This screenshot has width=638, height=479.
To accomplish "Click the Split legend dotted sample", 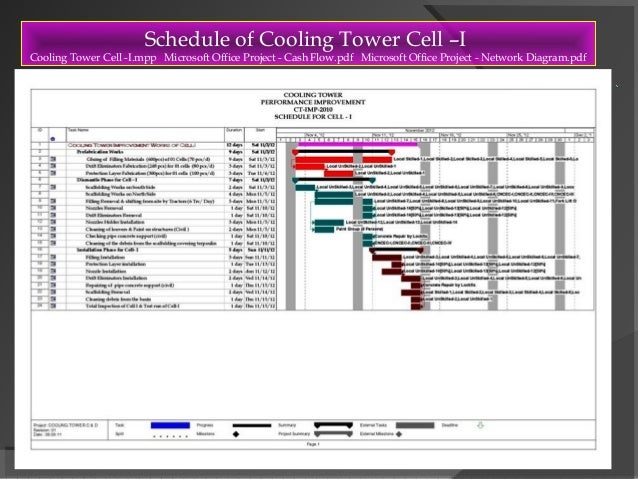I will [170, 436].
